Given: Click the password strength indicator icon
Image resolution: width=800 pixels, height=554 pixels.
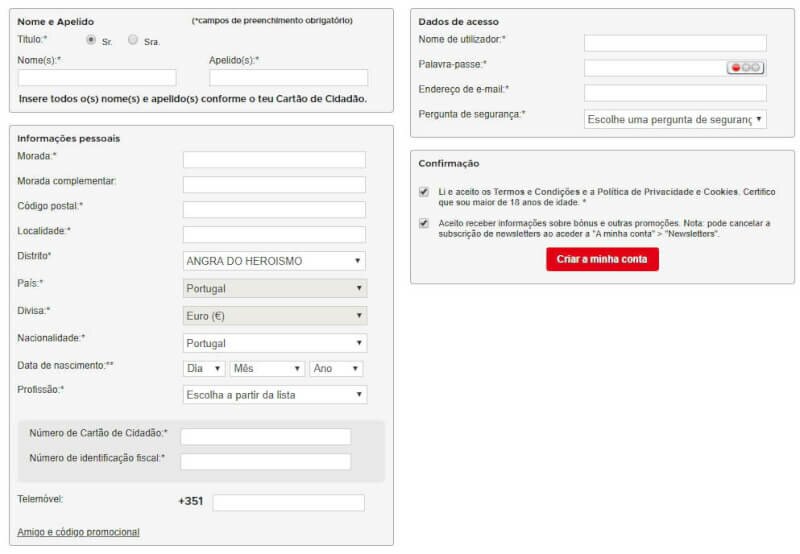Looking at the screenshot, I should tap(745, 68).
